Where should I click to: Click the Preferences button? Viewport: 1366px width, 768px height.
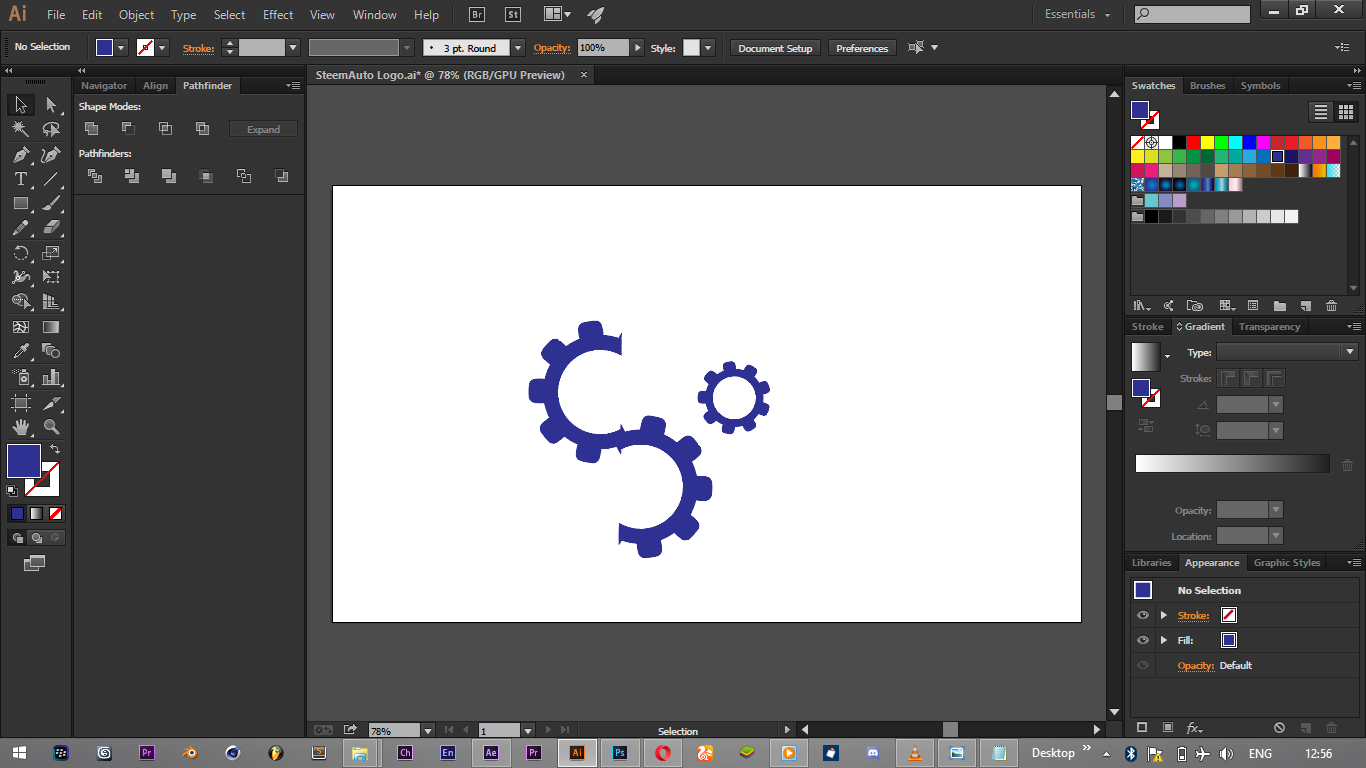[x=861, y=48]
